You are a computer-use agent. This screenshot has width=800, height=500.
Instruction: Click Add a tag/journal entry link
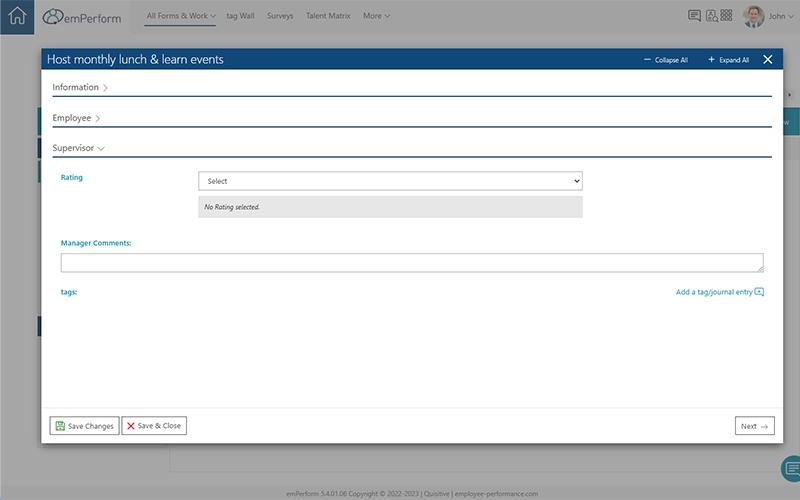coord(719,292)
